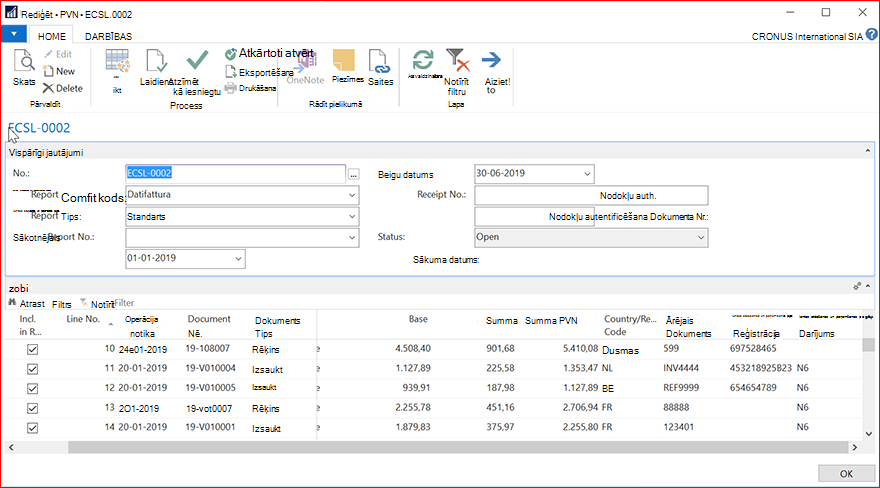Toggle include checkbox for line 11

coord(33,369)
